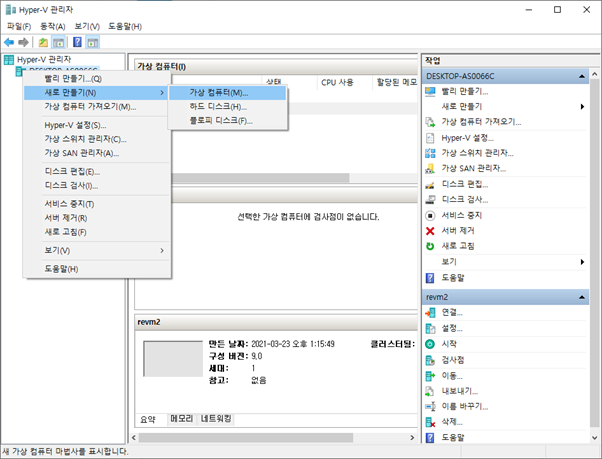
Task: Open the 보기(V) menu in menu bar
Action: [87, 26]
